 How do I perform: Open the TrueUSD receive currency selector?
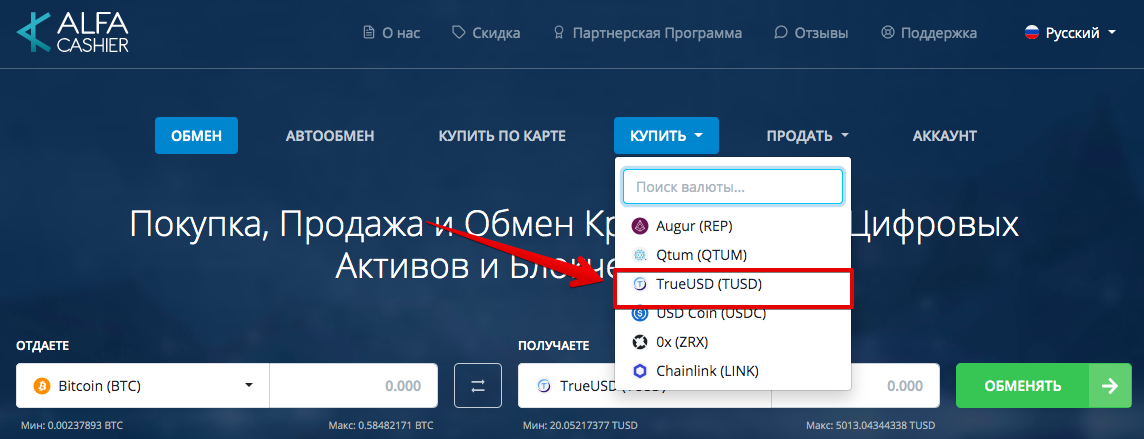[x=644, y=386]
